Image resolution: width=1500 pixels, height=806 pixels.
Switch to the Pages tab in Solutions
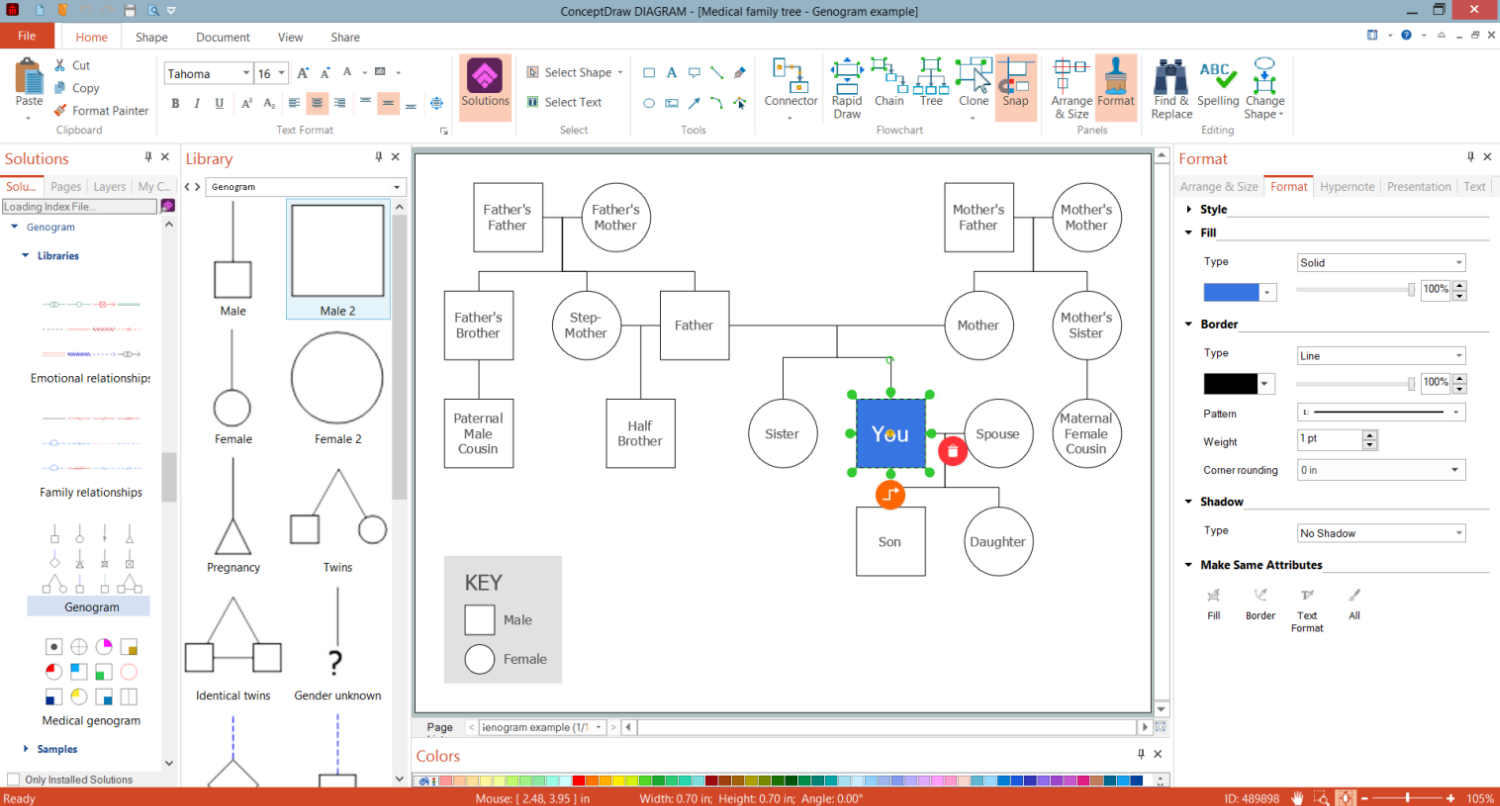tap(66, 187)
